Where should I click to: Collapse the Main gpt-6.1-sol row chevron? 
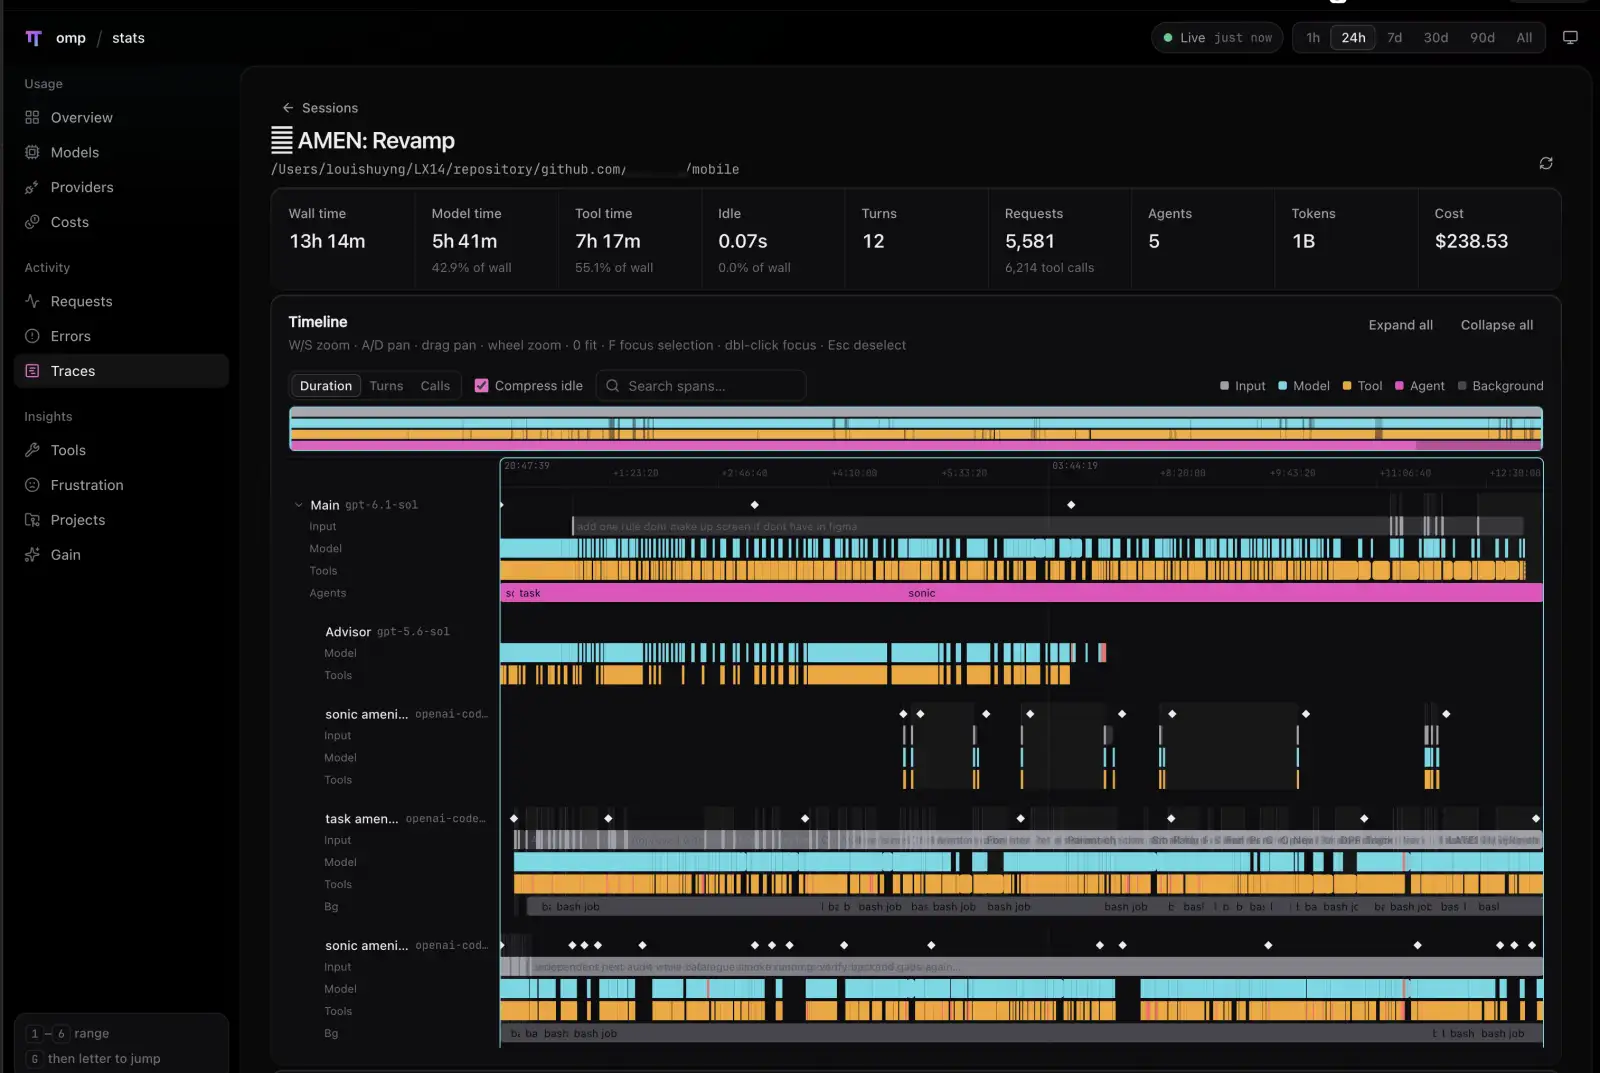pyautogui.click(x=298, y=505)
